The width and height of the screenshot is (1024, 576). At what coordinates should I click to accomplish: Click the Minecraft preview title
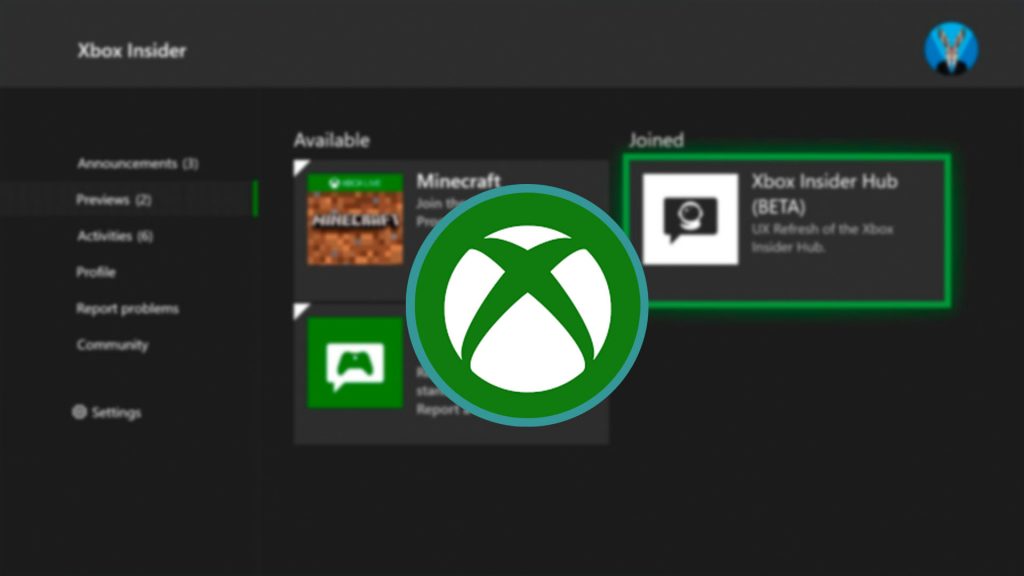(x=457, y=181)
